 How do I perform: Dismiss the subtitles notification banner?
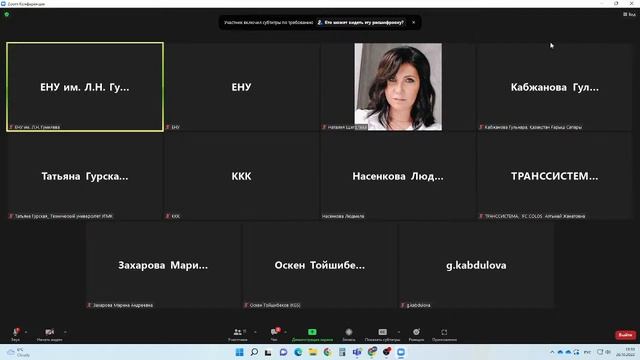click(x=413, y=22)
